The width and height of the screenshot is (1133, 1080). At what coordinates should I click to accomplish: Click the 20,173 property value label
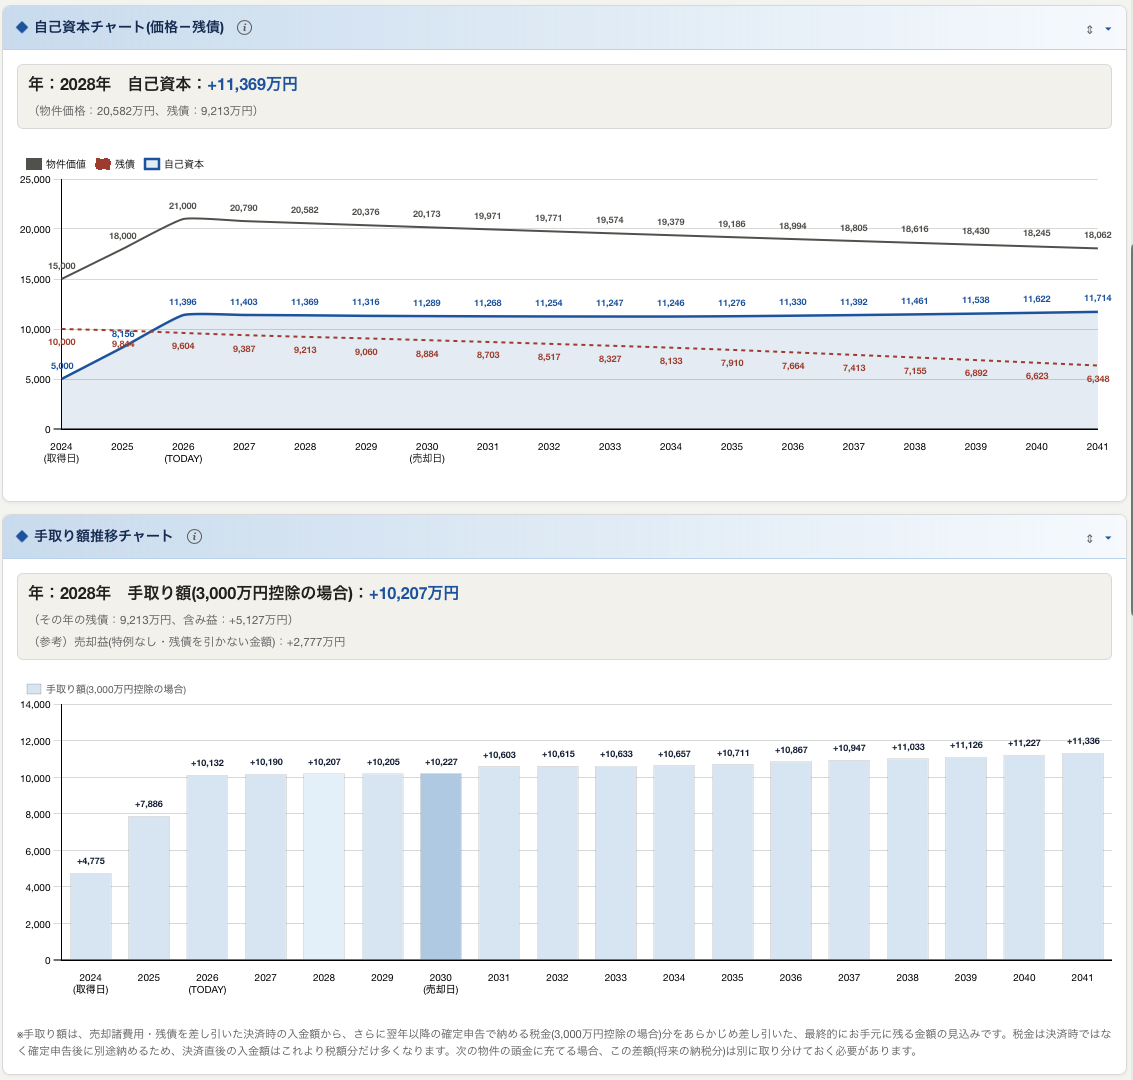tap(427, 214)
